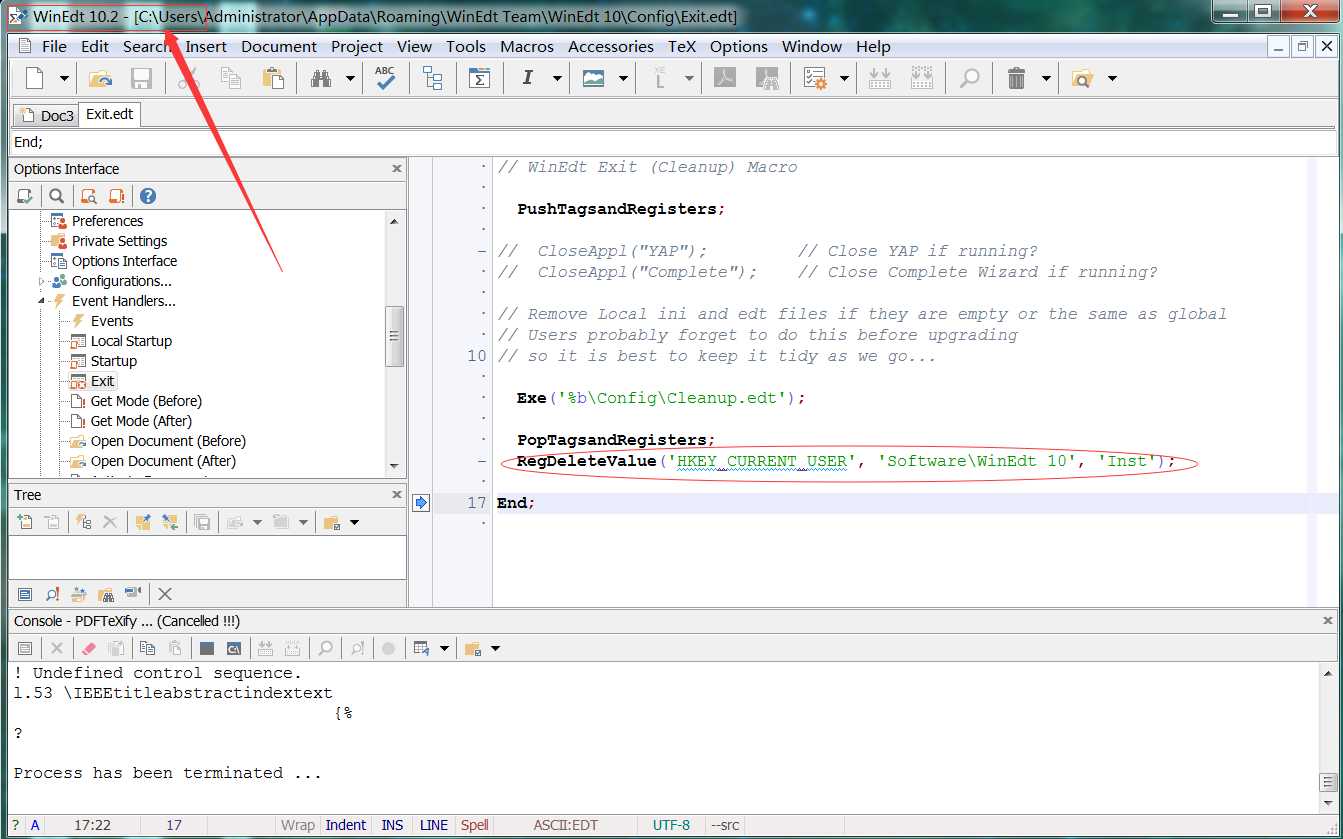The width and height of the screenshot is (1343, 839).
Task: Toggle Spell mode in status bar
Action: [474, 825]
